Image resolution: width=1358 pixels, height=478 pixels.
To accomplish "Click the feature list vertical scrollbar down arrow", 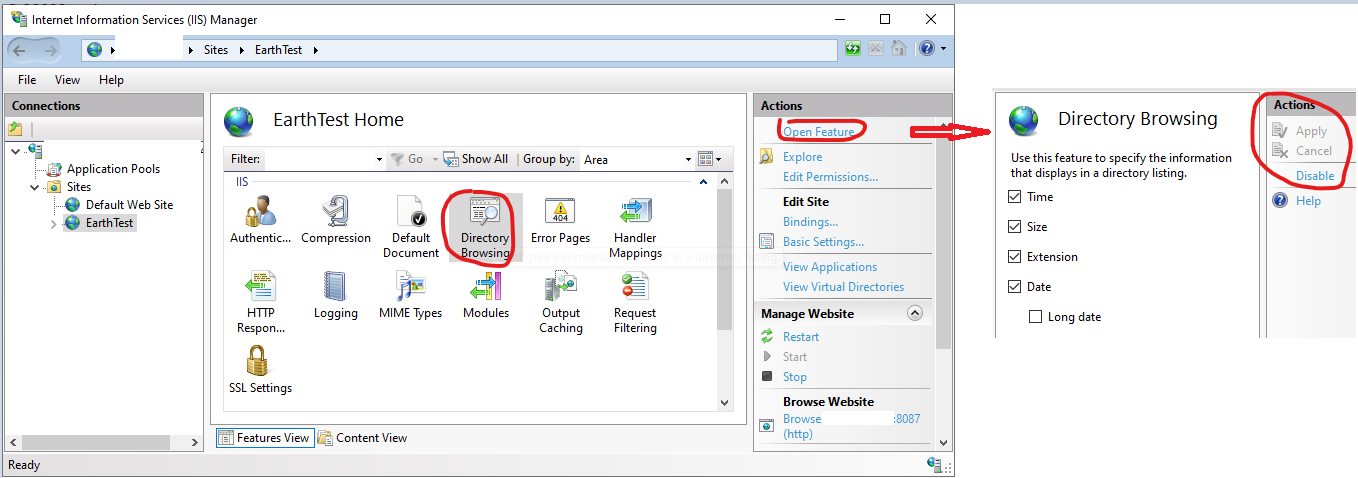I will [725, 402].
